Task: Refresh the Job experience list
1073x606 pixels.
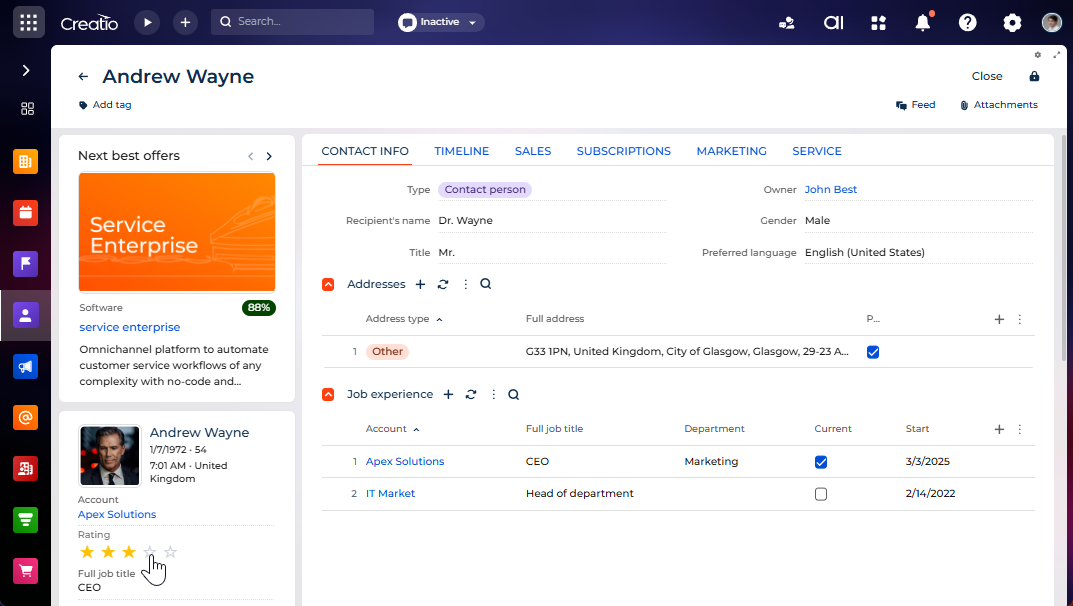Action: 471,394
